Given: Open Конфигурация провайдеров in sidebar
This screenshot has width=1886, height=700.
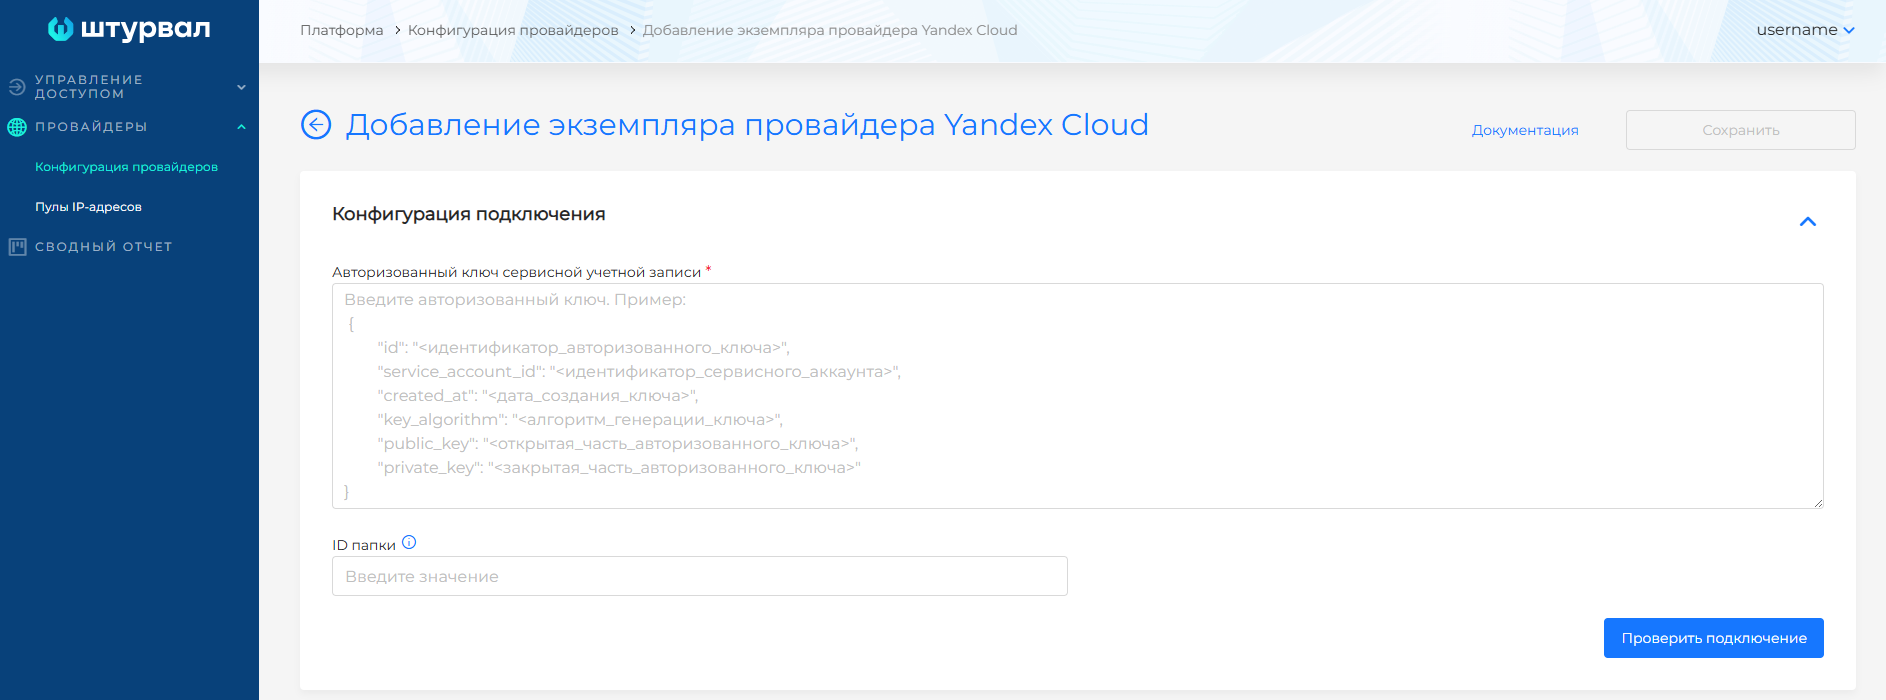Looking at the screenshot, I should (126, 167).
